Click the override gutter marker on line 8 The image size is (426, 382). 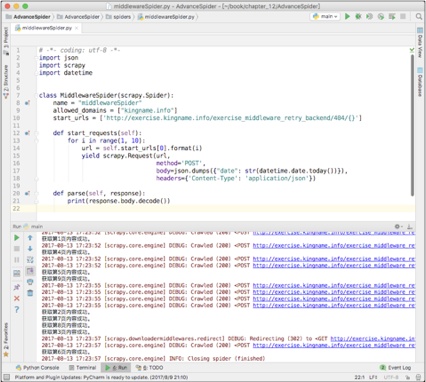(27, 103)
